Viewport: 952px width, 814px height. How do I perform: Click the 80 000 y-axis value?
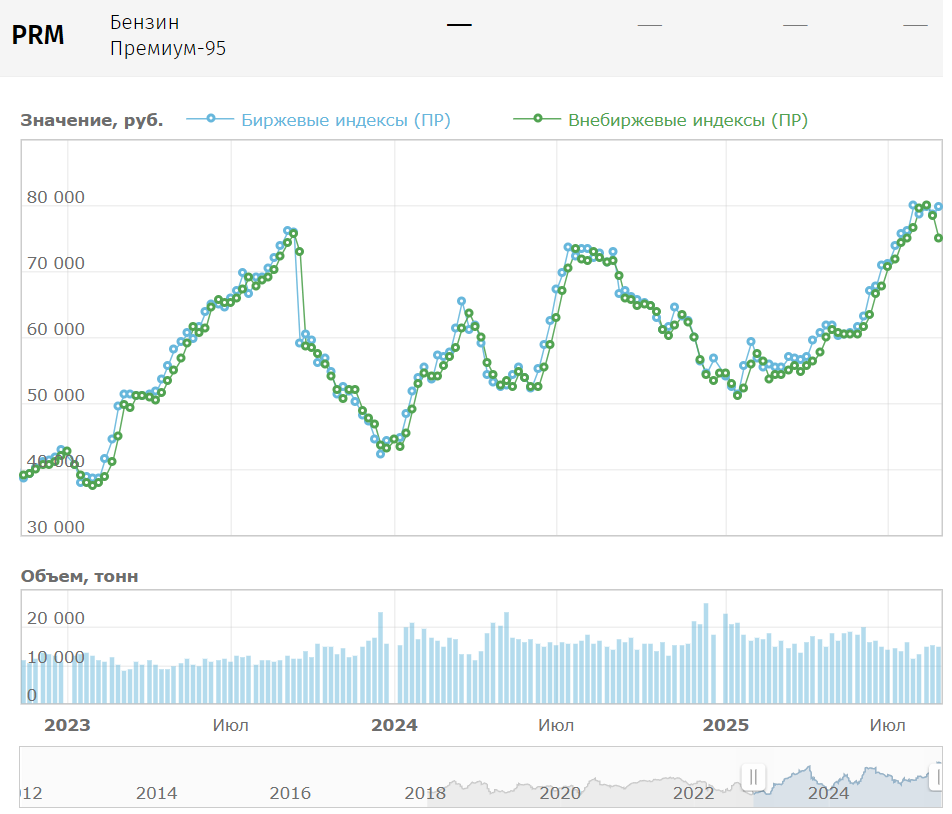click(x=56, y=197)
